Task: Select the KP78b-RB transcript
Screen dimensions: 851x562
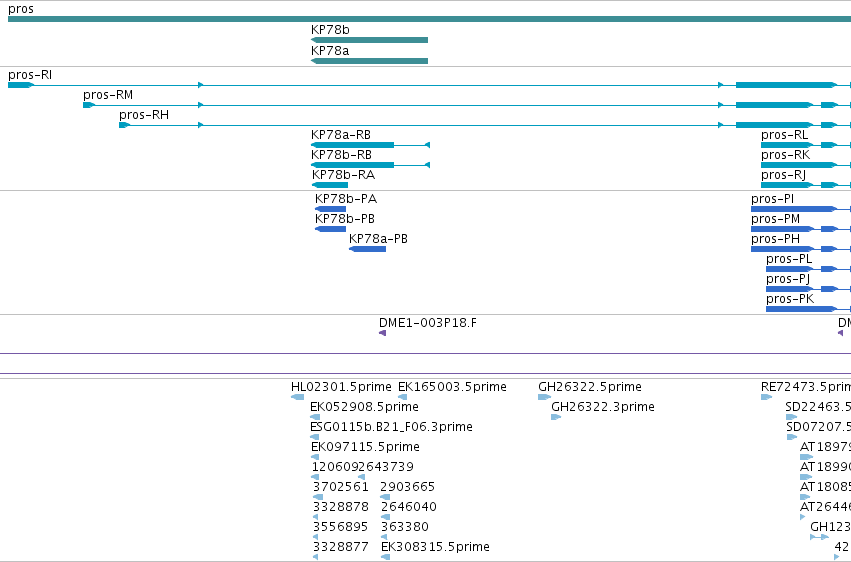Action: [x=370, y=165]
